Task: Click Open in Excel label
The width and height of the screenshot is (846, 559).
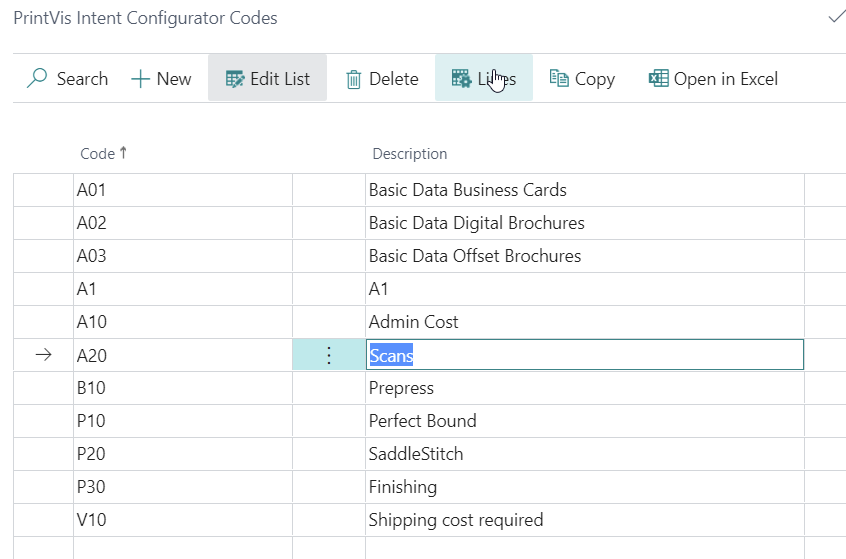Action: tap(726, 79)
